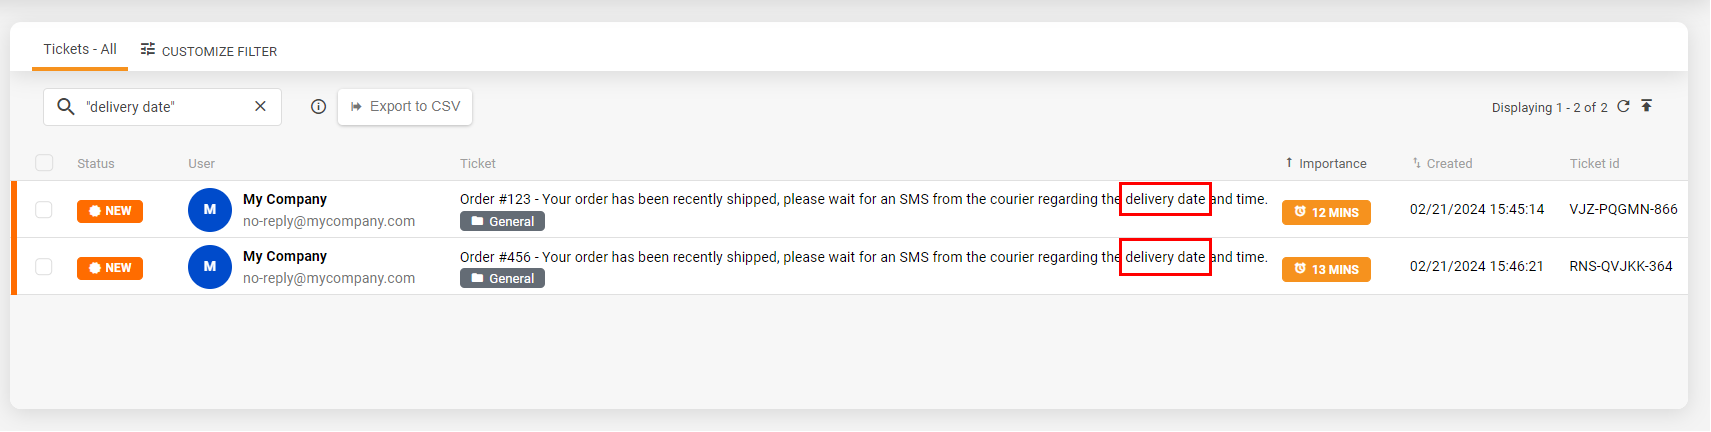Sort tickets by Created column
The image size is (1711, 432).
1448,163
